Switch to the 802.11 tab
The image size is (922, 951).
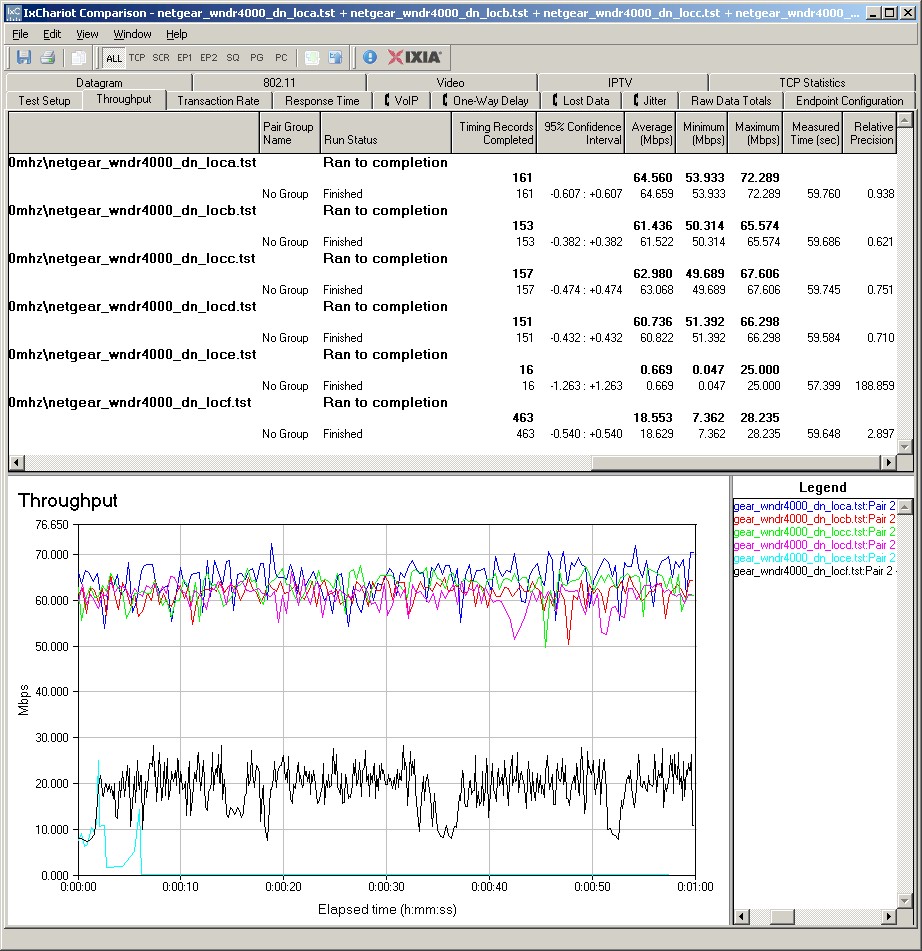click(279, 82)
